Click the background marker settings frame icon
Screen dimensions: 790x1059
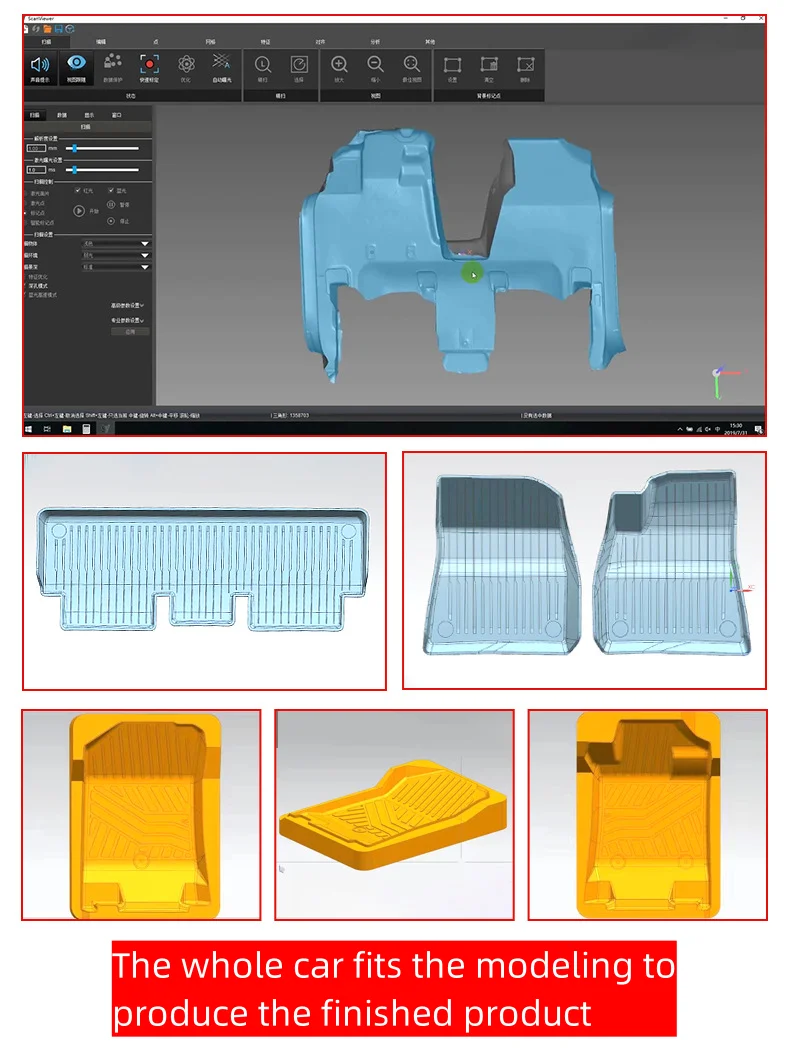click(x=452, y=65)
